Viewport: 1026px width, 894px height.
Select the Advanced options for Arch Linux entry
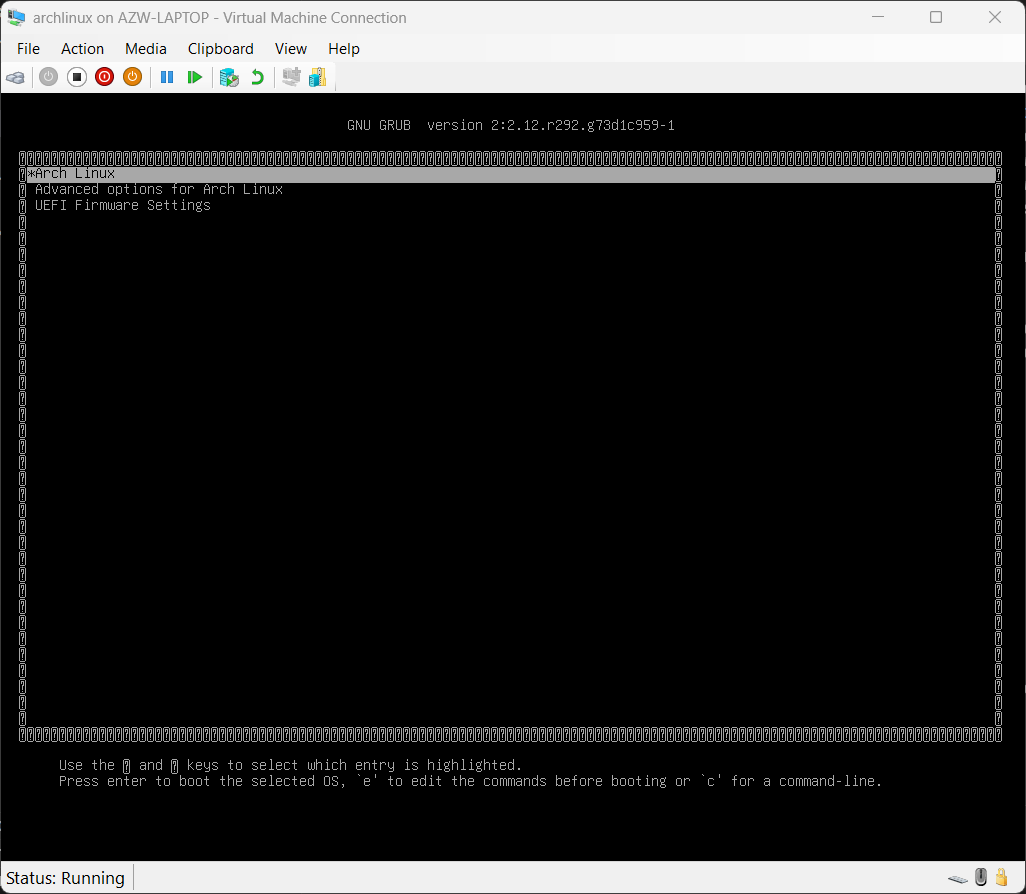(x=157, y=189)
